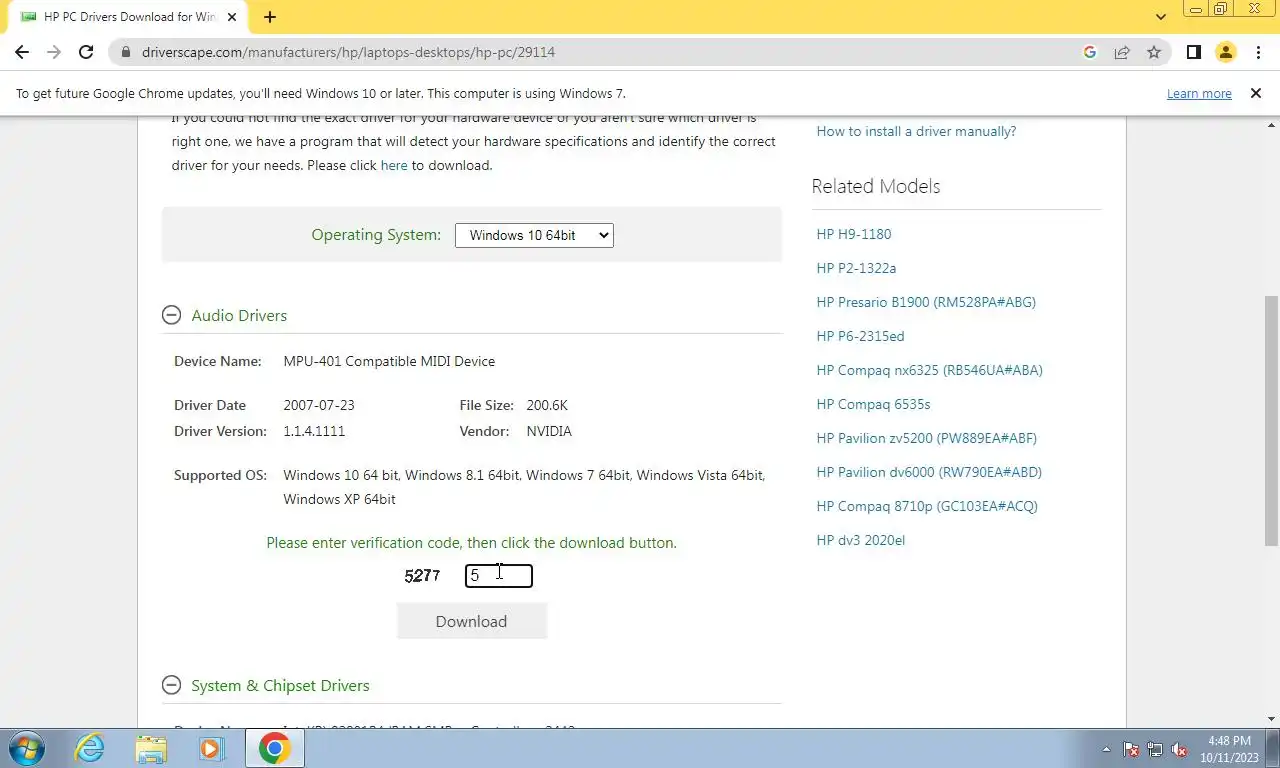
Task: Select the HP PC Drivers Download tab
Action: click(130, 17)
